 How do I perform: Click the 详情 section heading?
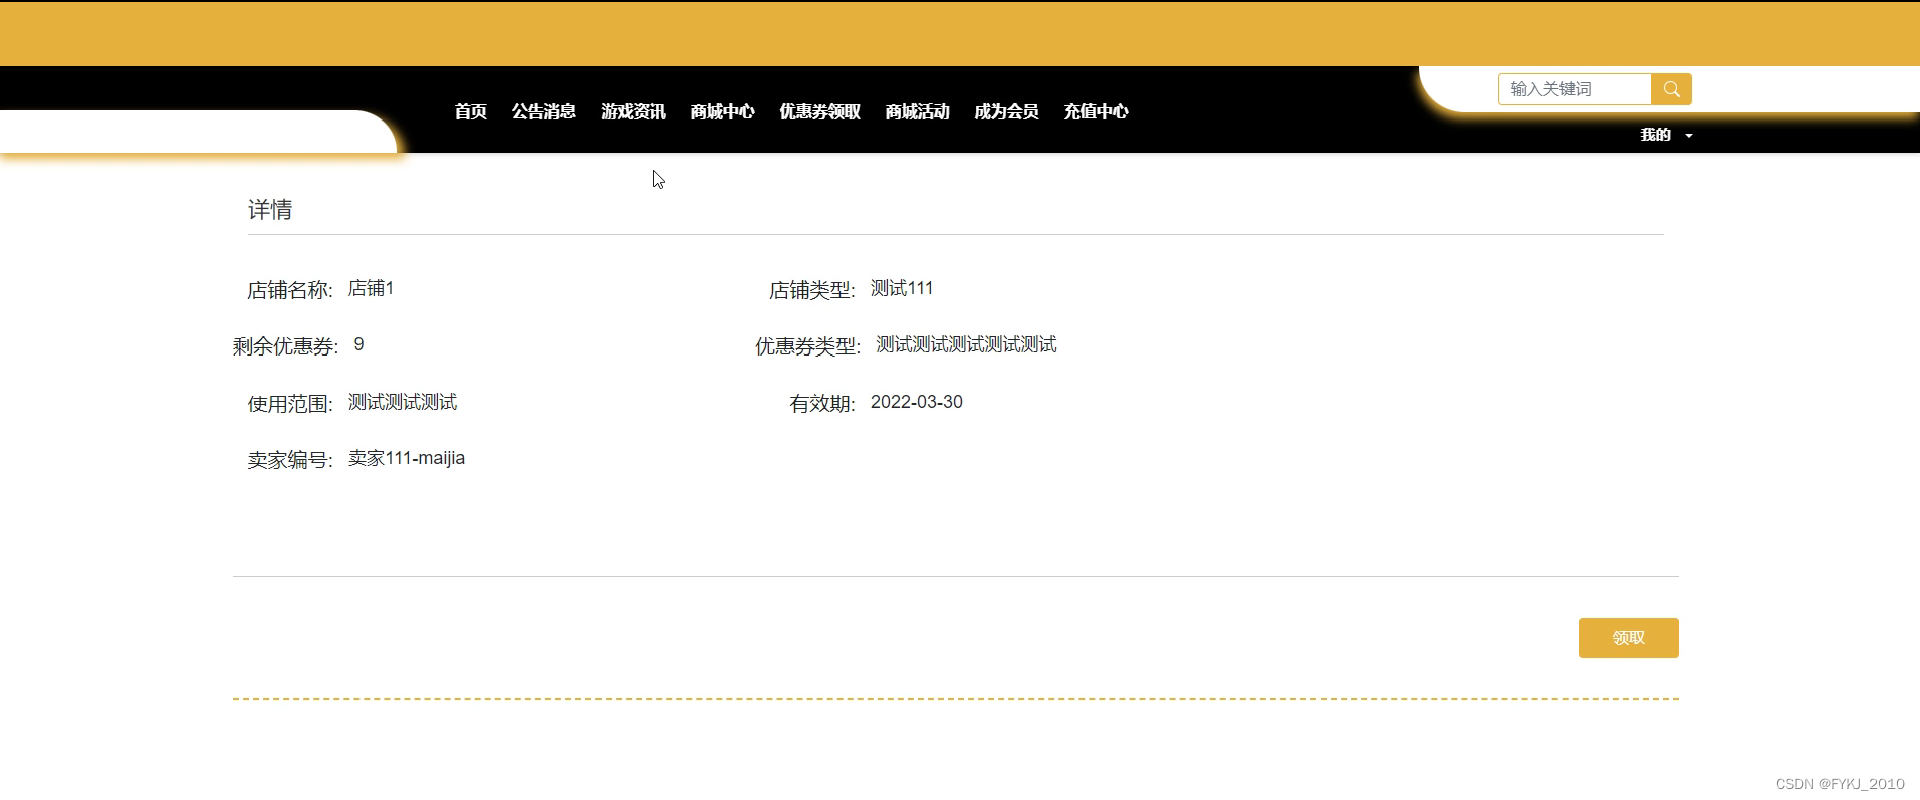point(270,210)
